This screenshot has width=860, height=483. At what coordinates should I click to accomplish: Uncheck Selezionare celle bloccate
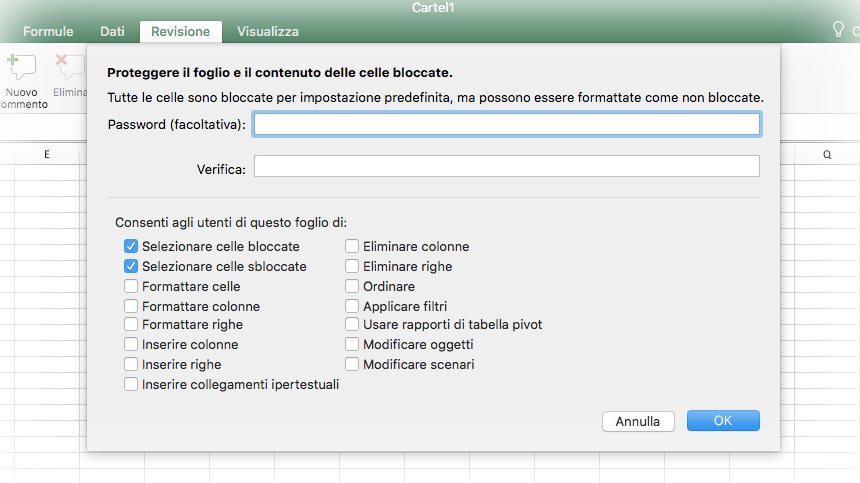131,246
